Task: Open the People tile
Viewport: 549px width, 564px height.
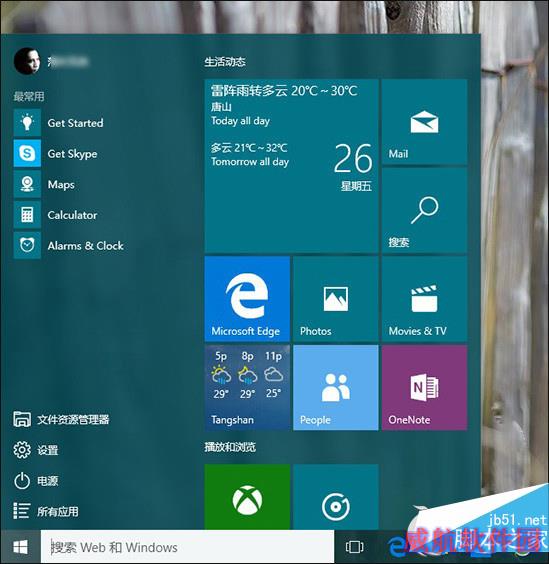Action: [x=336, y=388]
